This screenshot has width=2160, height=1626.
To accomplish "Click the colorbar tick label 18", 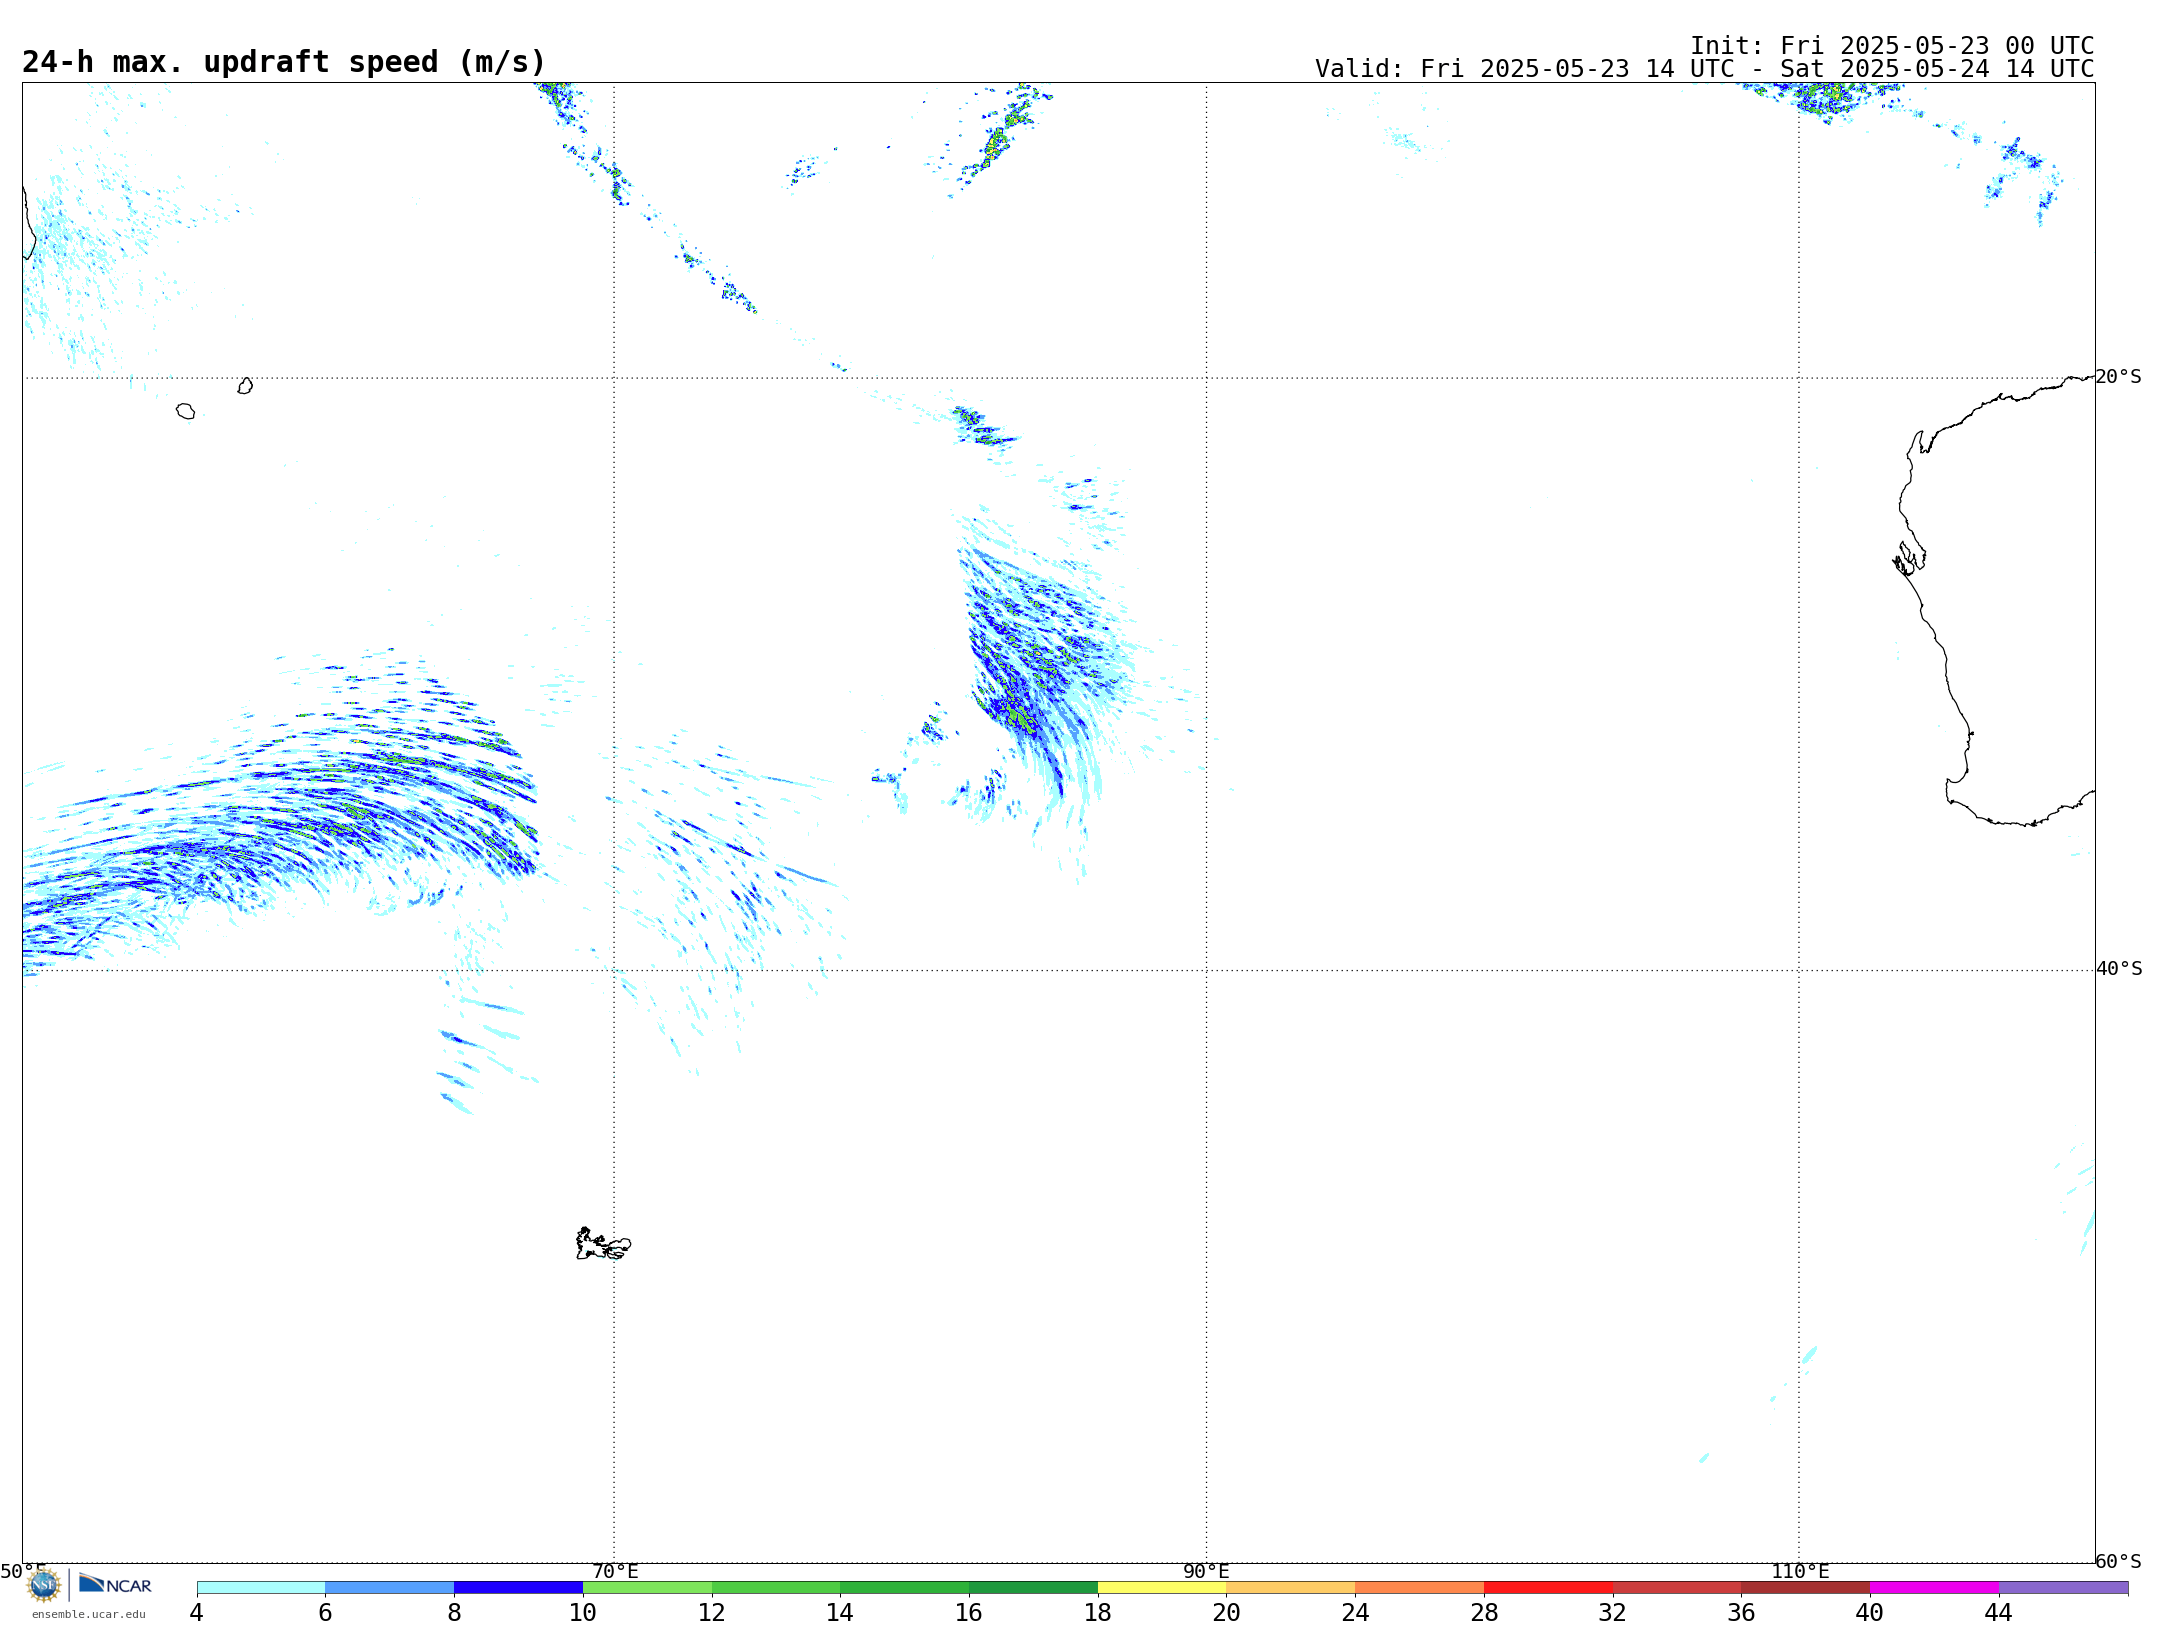I will (x=1098, y=1613).
